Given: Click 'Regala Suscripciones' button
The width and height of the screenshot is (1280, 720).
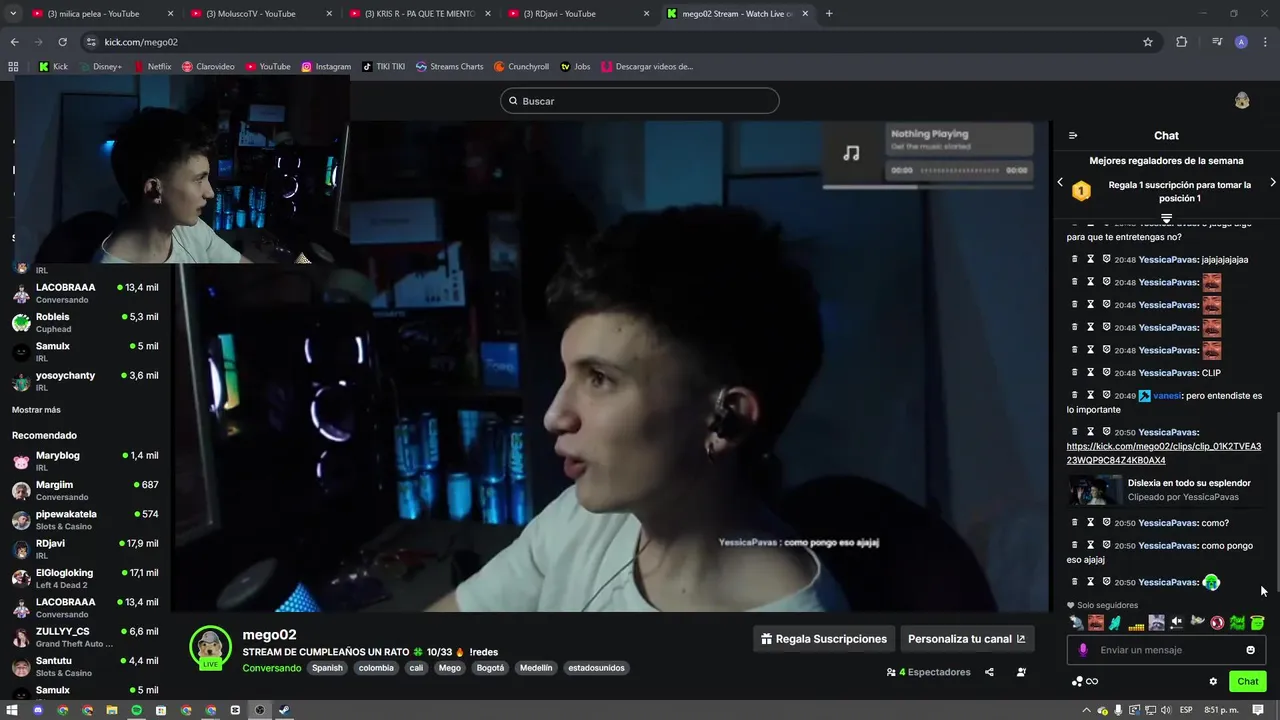Looking at the screenshot, I should (x=824, y=639).
